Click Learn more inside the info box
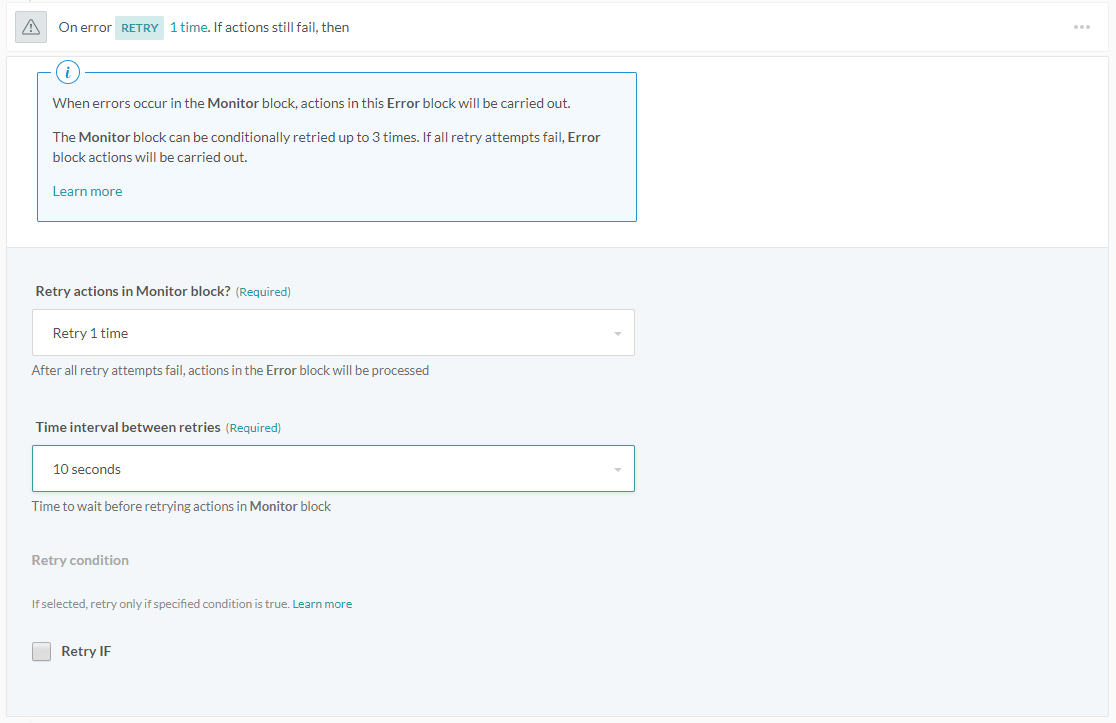Screen dimensions: 1116x723 click(x=87, y=190)
